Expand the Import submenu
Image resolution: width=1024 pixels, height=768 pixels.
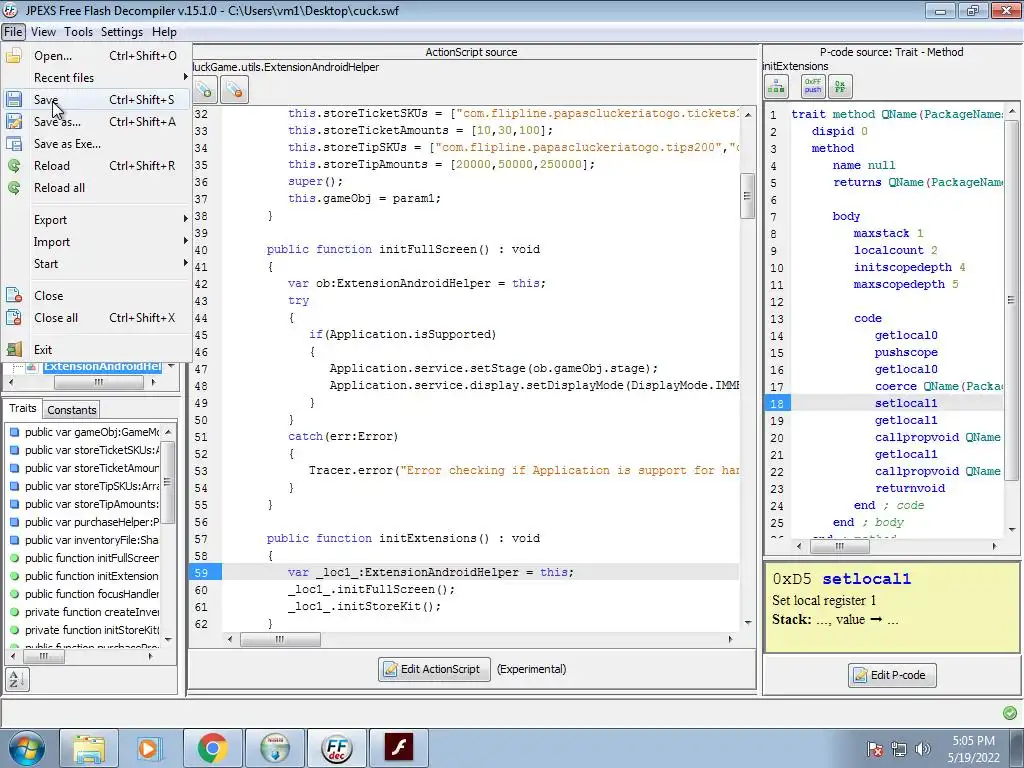pyautogui.click(x=97, y=242)
